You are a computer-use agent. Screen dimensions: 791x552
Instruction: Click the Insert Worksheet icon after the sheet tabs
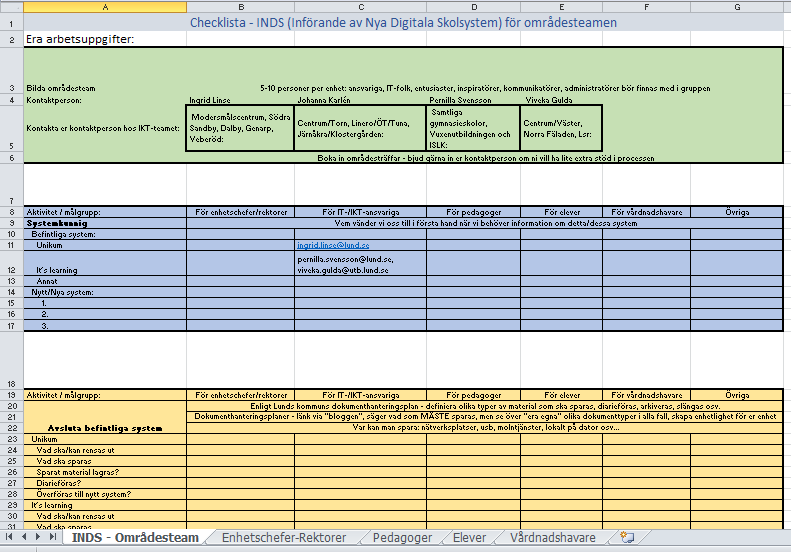[627, 537]
